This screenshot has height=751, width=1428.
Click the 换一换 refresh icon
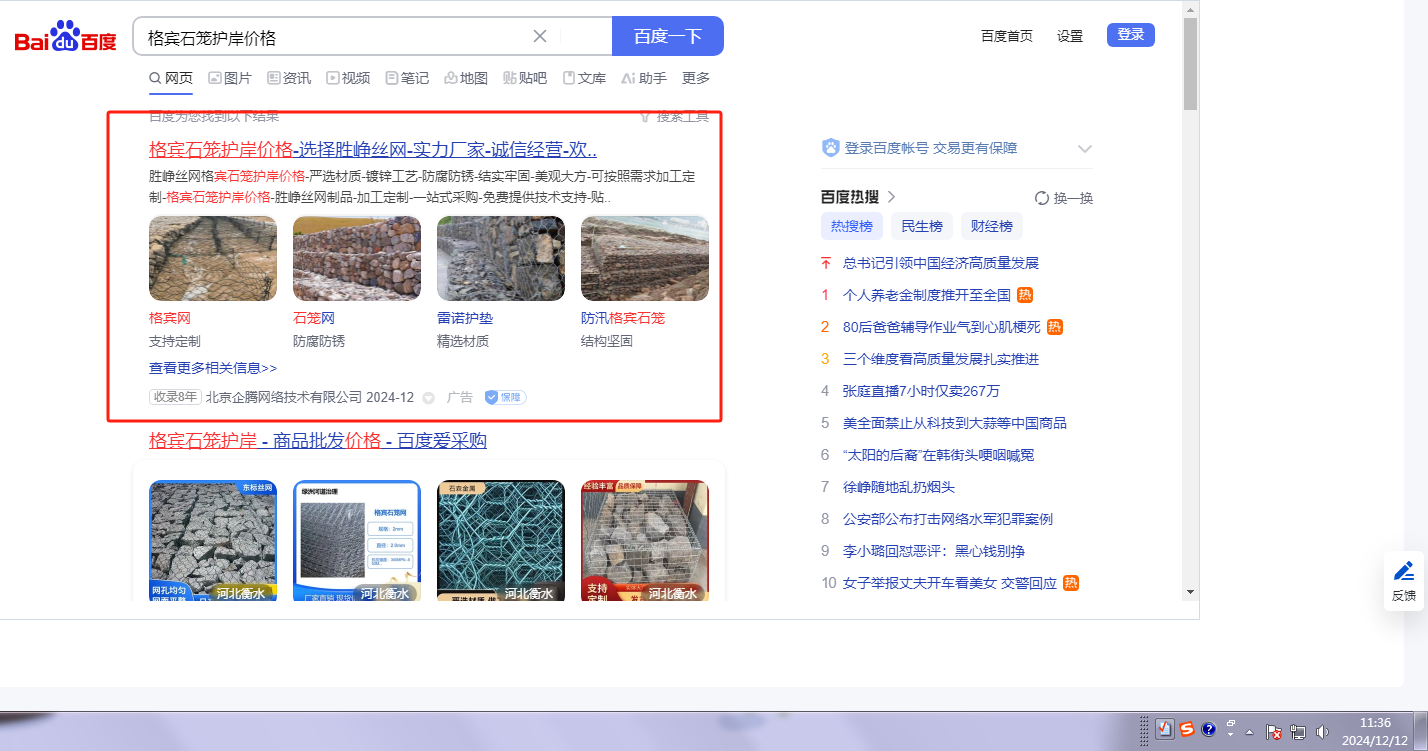(x=1041, y=198)
